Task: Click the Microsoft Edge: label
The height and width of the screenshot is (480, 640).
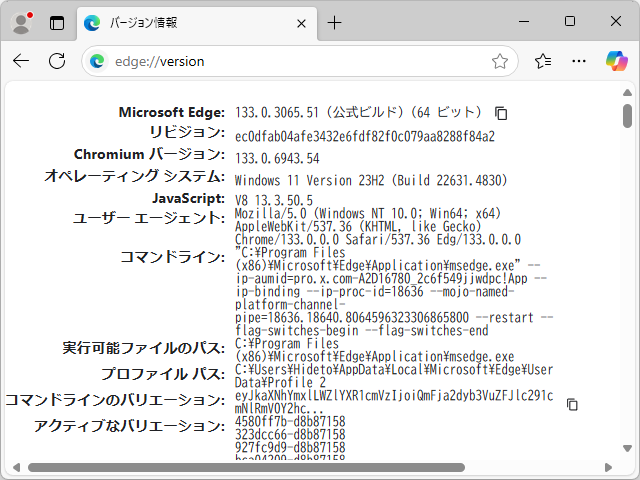Action: (x=171, y=112)
